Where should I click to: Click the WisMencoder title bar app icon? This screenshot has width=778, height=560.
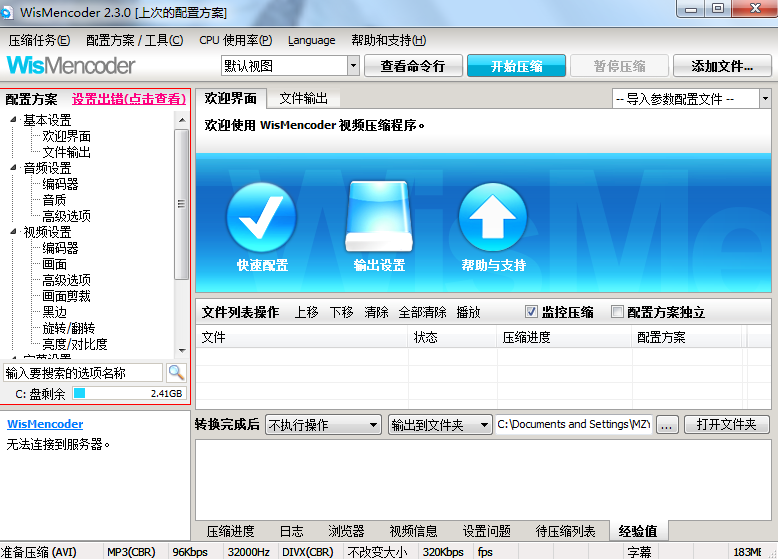tap(6, 12)
